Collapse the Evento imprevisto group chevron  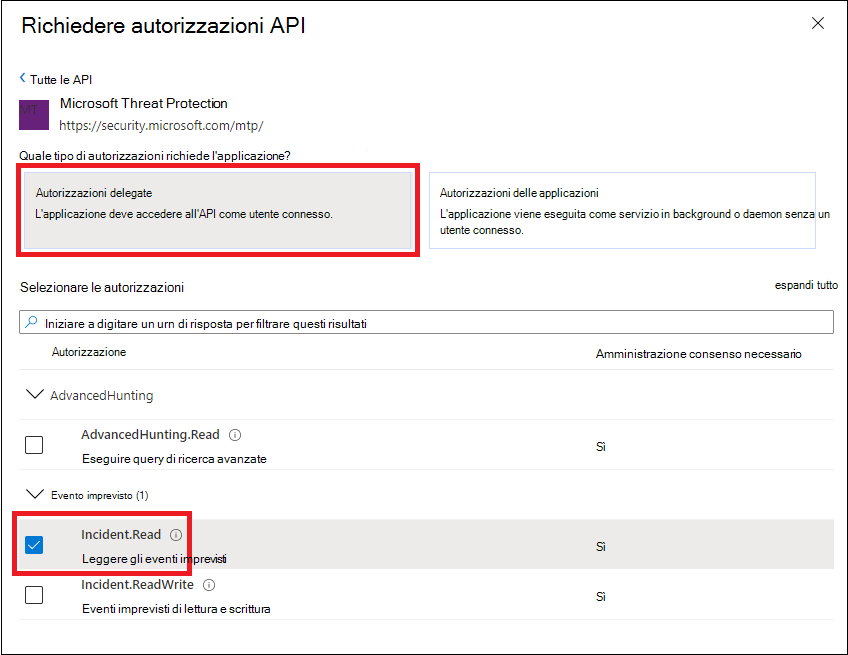[35, 494]
